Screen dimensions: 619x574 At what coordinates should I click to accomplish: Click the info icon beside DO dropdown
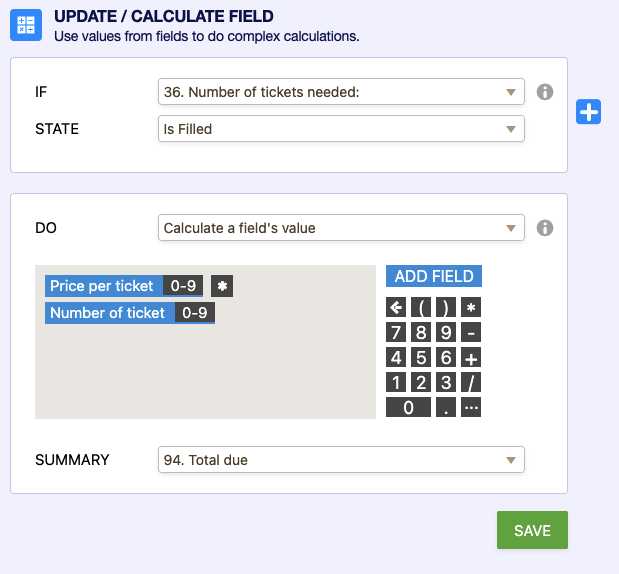(545, 228)
